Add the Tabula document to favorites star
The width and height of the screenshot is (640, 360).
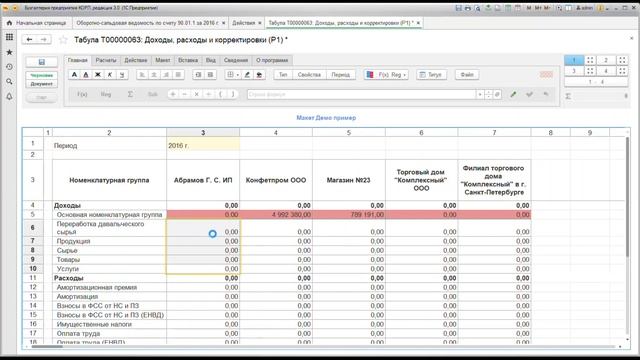click(x=63, y=40)
